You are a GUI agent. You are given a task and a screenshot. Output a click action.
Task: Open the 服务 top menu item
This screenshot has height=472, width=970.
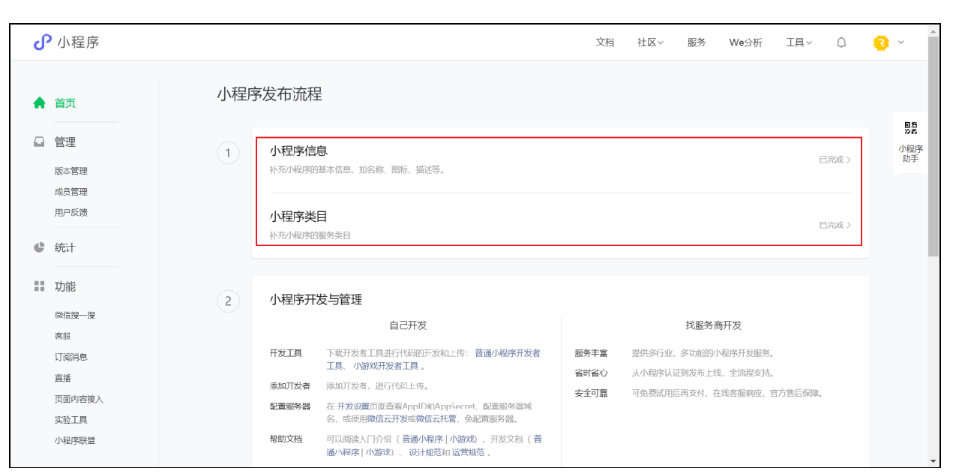click(x=696, y=43)
